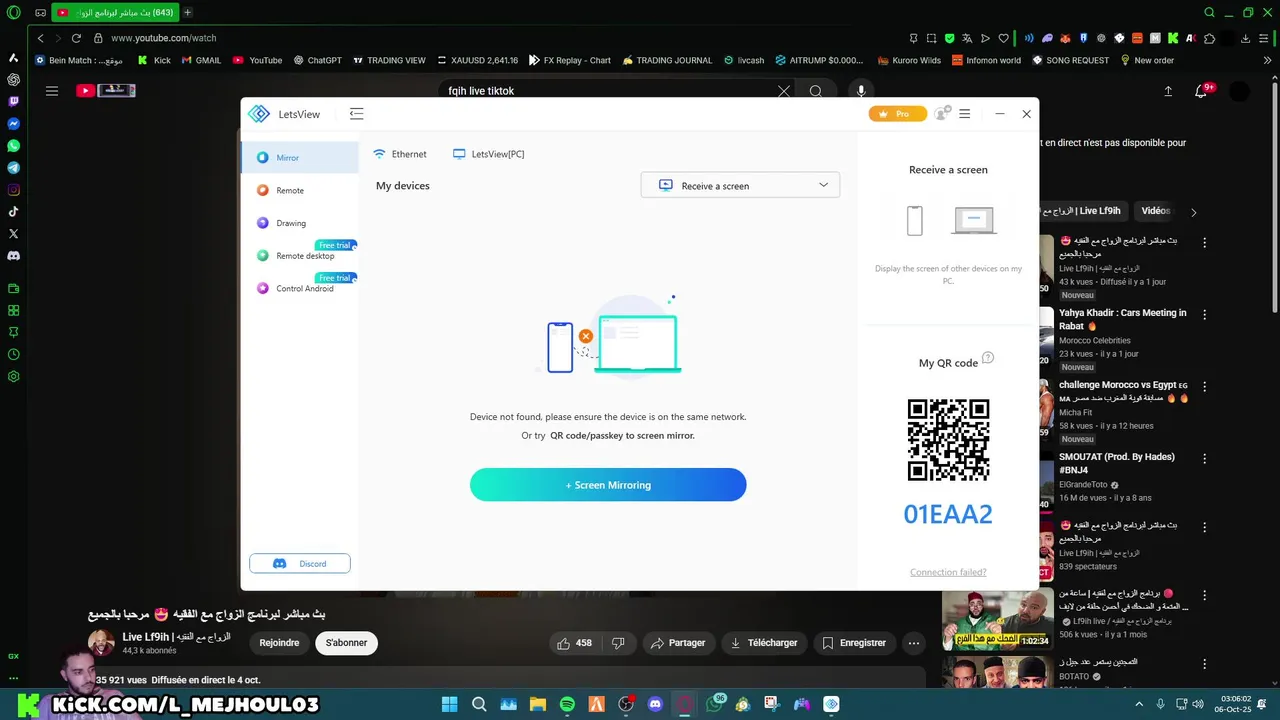This screenshot has height=720, width=1280.
Task: Click the Télécharger download button
Action: [764, 643]
